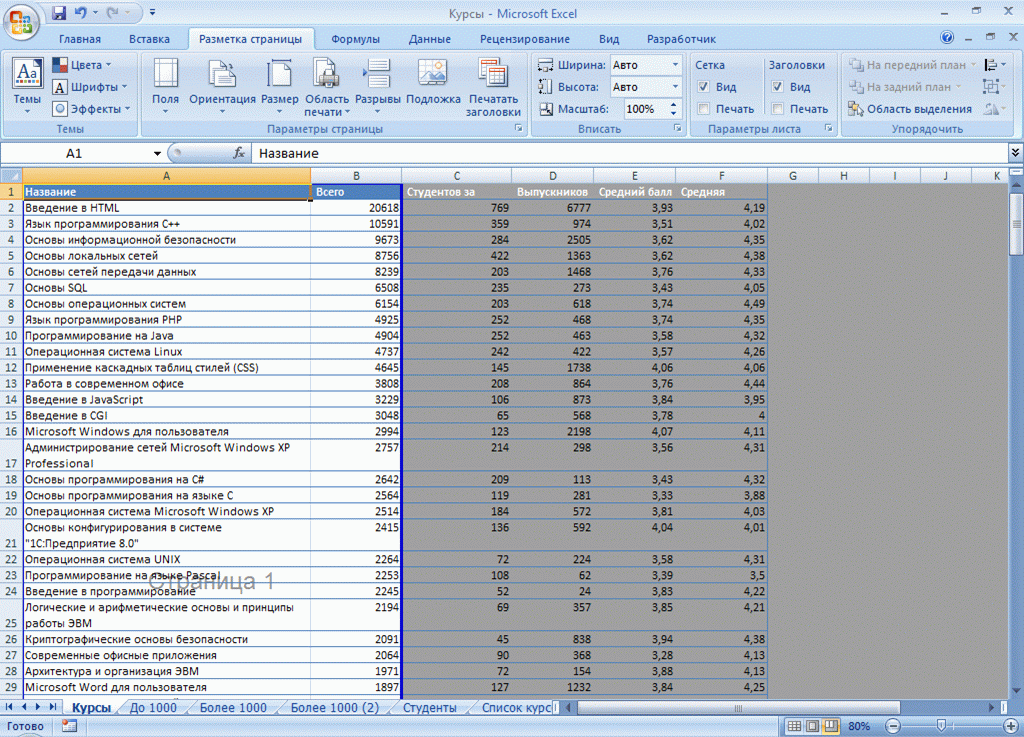Click the zoom slider handle
1024x737 pixels.
[x=941, y=726]
